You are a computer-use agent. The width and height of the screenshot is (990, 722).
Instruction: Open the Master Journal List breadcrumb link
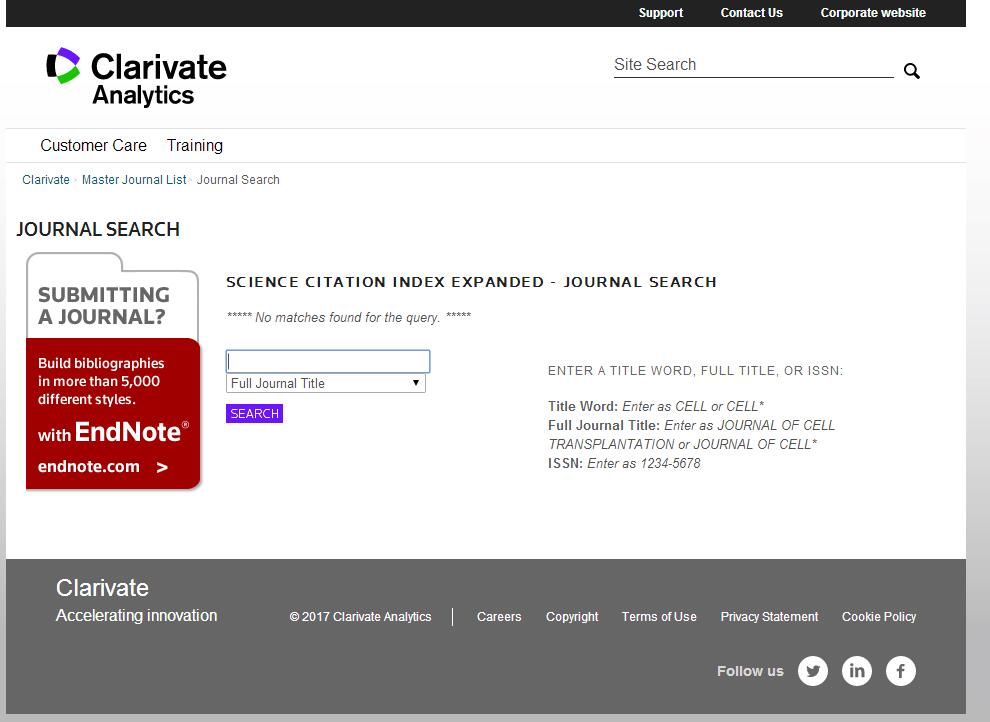[x=133, y=179]
